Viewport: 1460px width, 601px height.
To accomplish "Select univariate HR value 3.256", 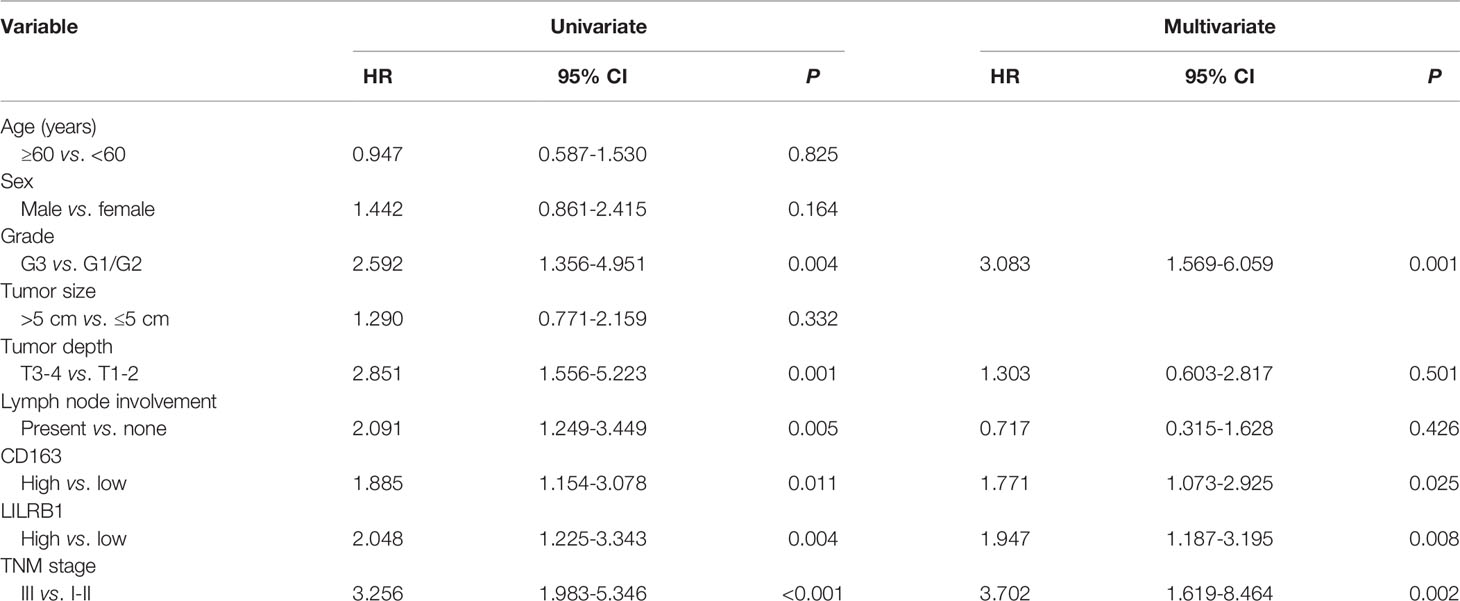I will pyautogui.click(x=379, y=594).
